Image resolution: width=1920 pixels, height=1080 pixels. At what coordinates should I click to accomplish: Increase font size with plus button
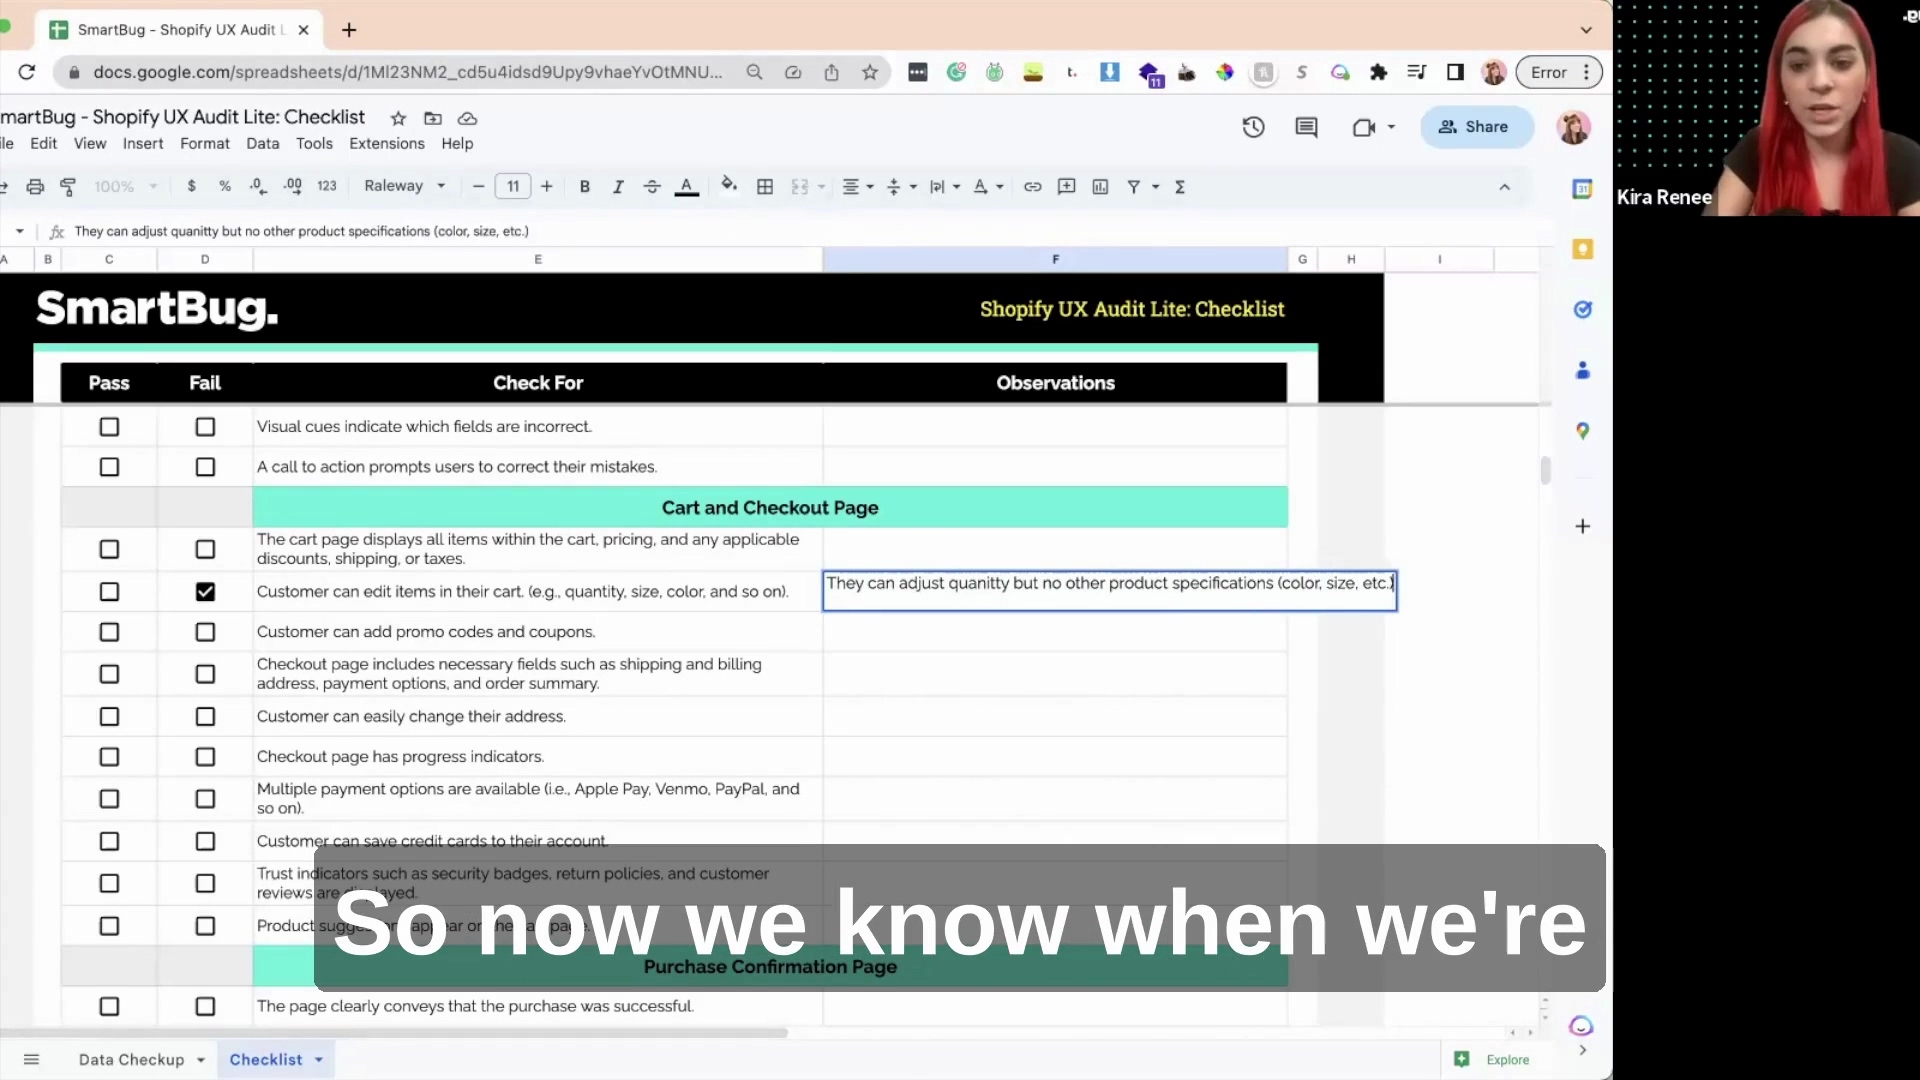click(547, 187)
